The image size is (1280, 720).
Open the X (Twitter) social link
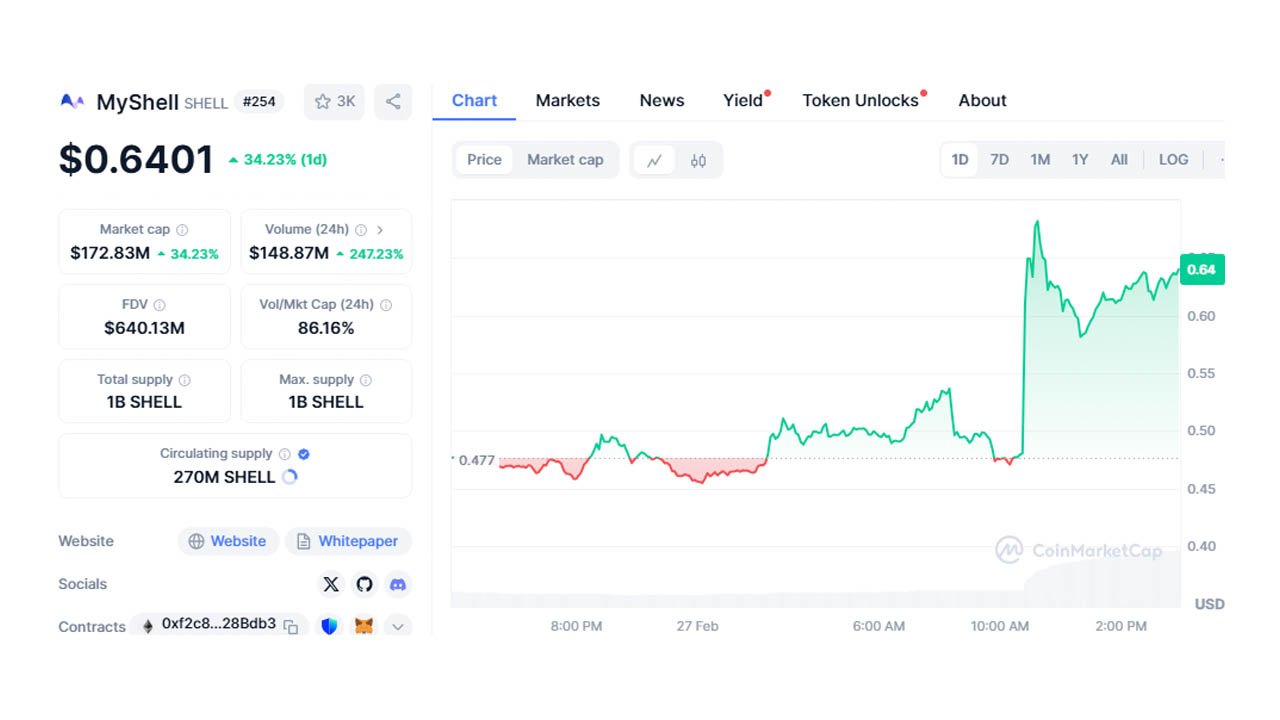click(331, 584)
